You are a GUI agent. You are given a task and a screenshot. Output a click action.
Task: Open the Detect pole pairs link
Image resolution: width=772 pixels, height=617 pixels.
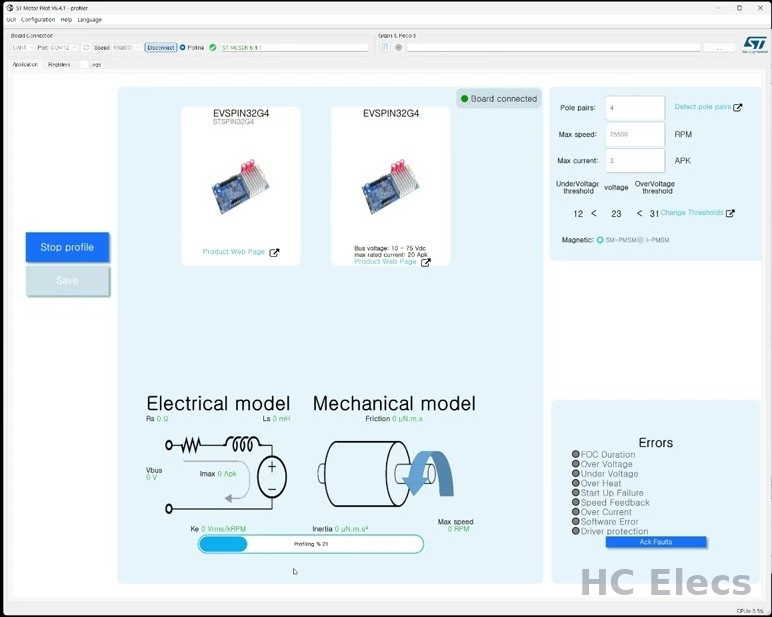[703, 107]
